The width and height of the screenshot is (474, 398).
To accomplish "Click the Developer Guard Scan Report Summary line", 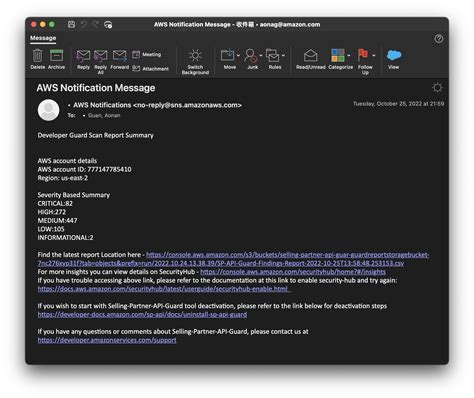I will 96,135.
